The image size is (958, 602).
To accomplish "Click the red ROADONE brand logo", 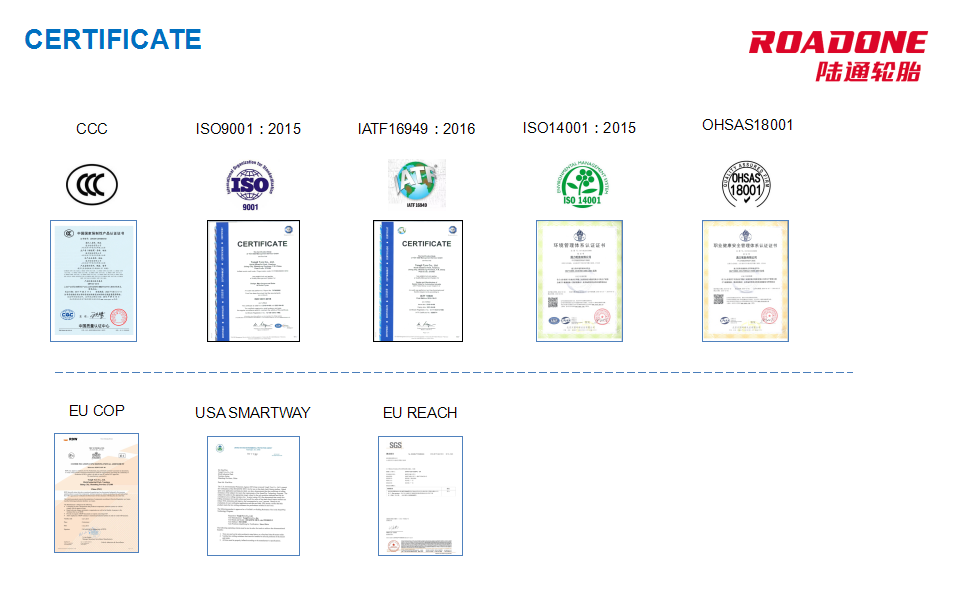I will tap(838, 42).
